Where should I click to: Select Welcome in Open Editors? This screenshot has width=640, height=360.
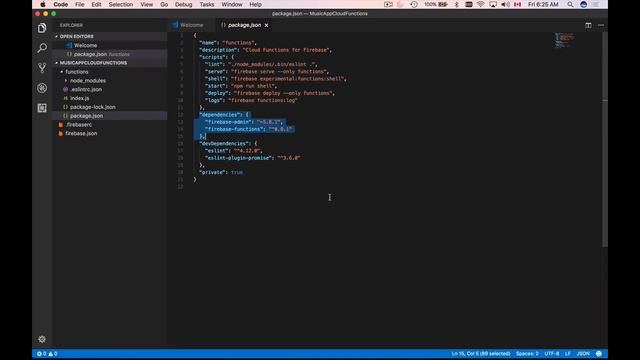[85, 45]
